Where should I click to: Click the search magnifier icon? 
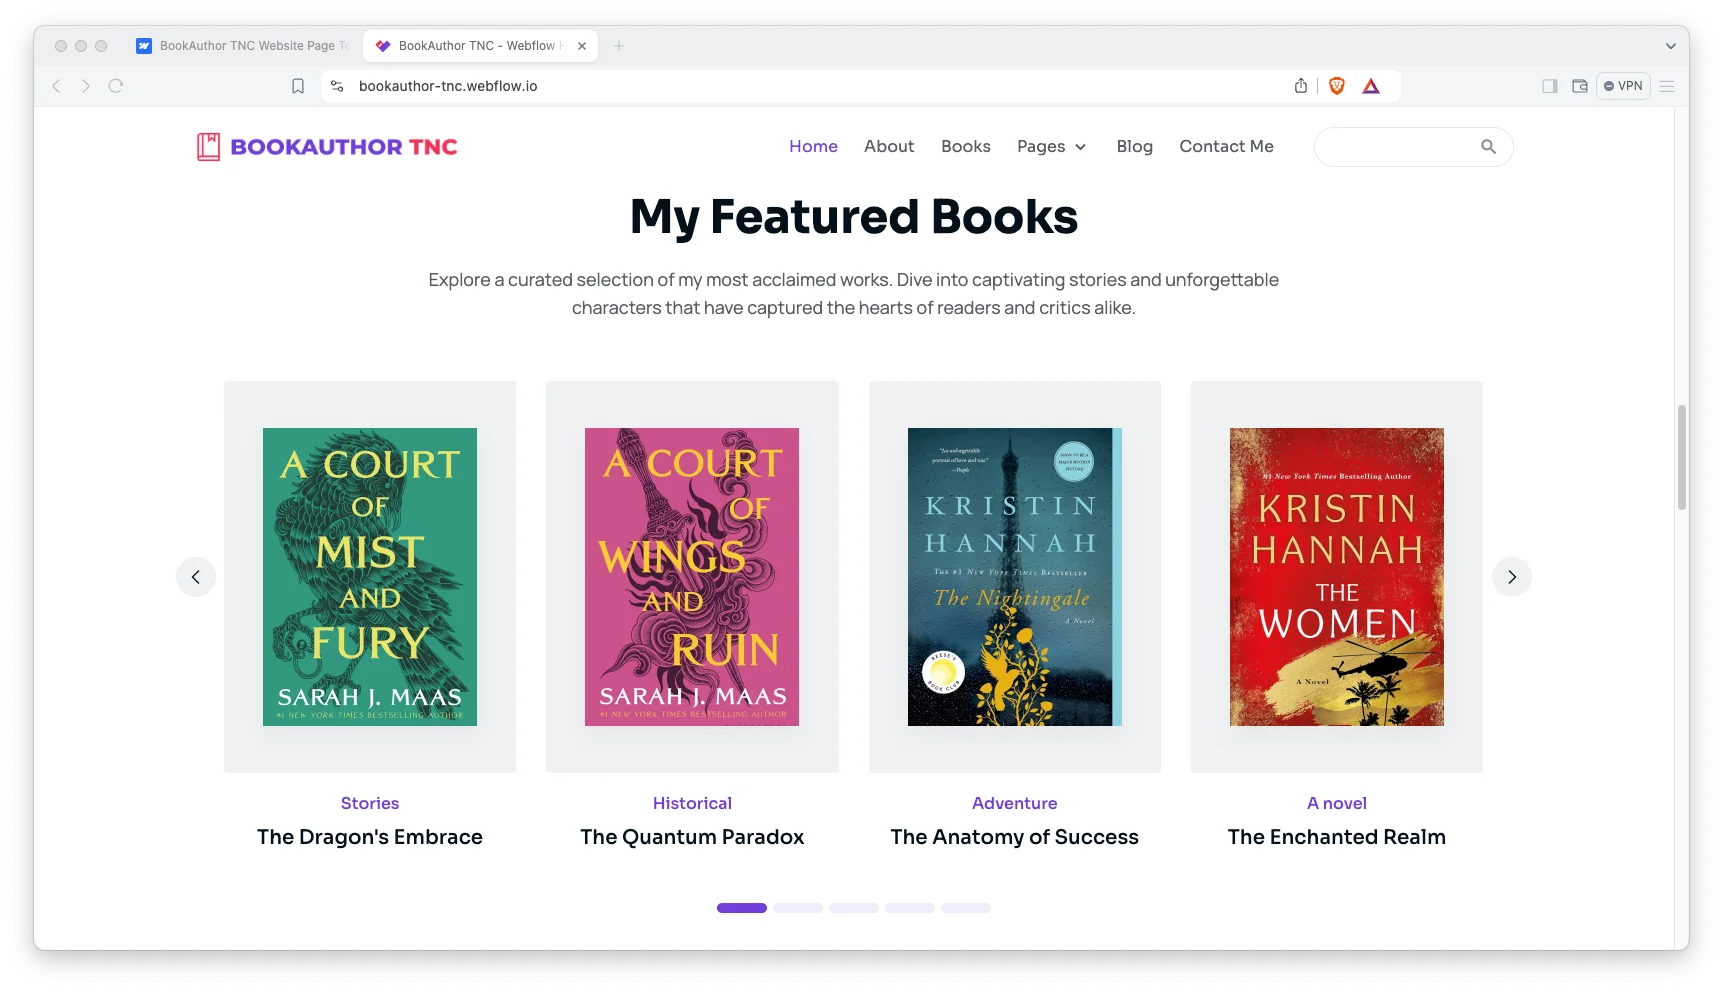1488,147
